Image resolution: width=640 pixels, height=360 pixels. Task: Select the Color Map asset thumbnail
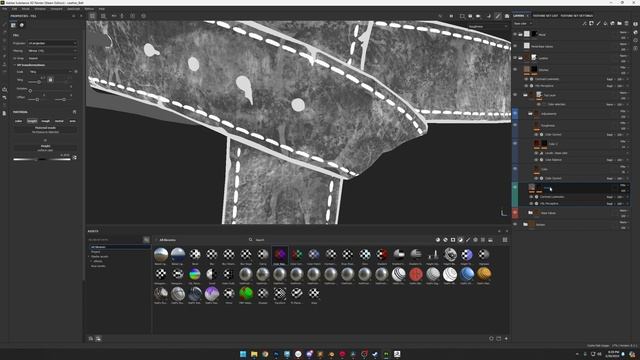[x=280, y=256]
